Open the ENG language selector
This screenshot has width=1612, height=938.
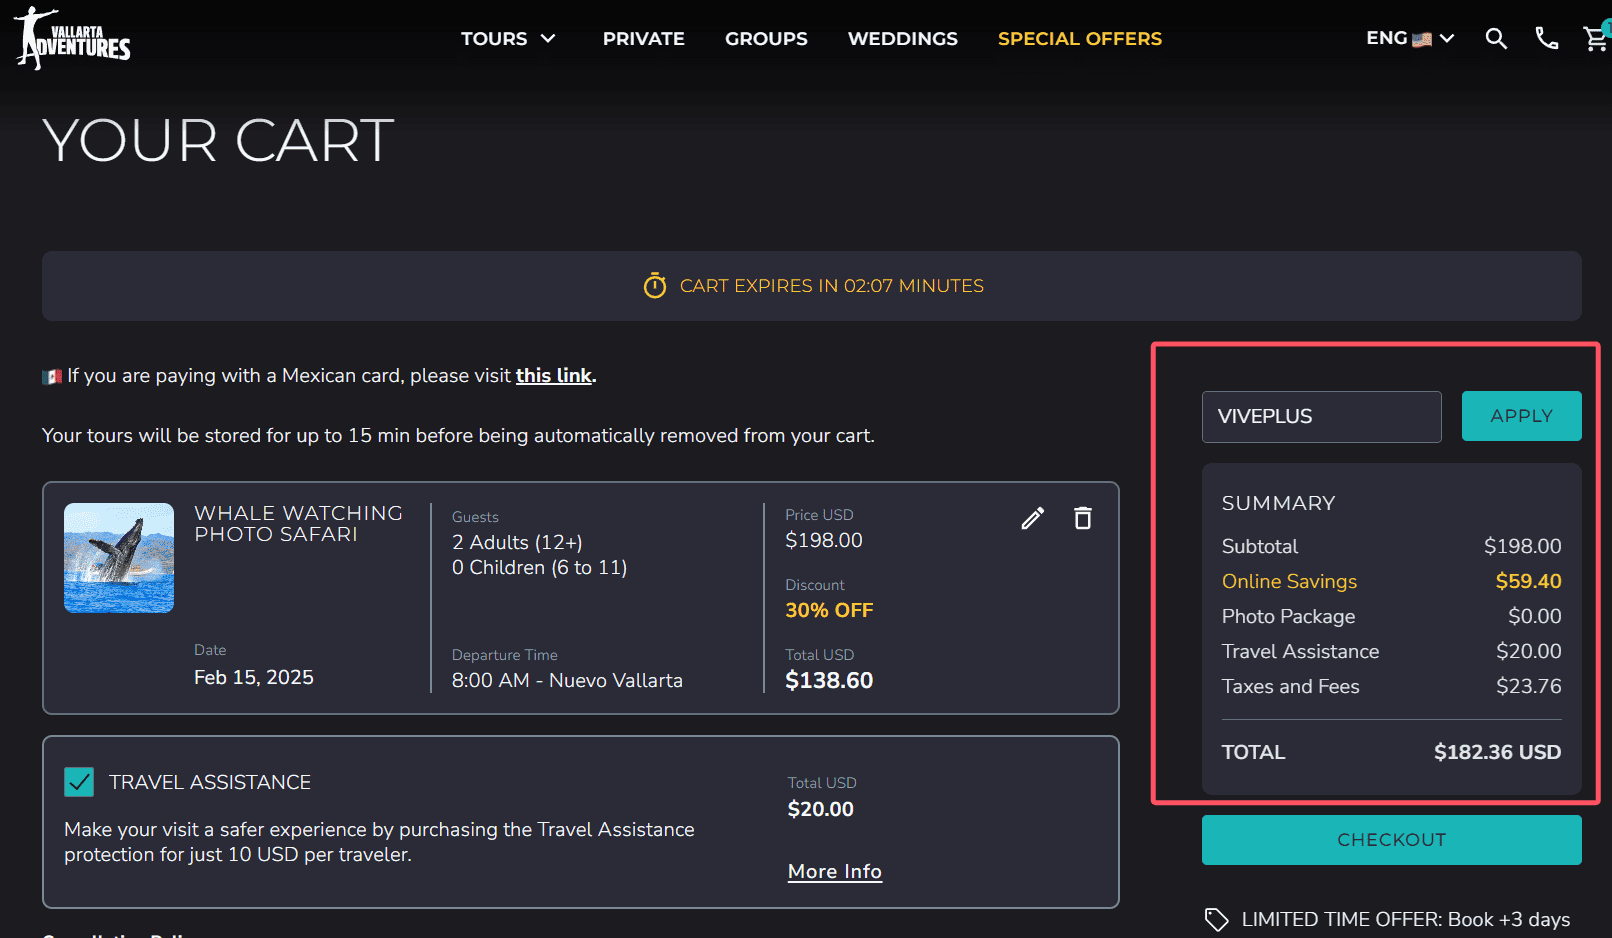(x=1410, y=39)
